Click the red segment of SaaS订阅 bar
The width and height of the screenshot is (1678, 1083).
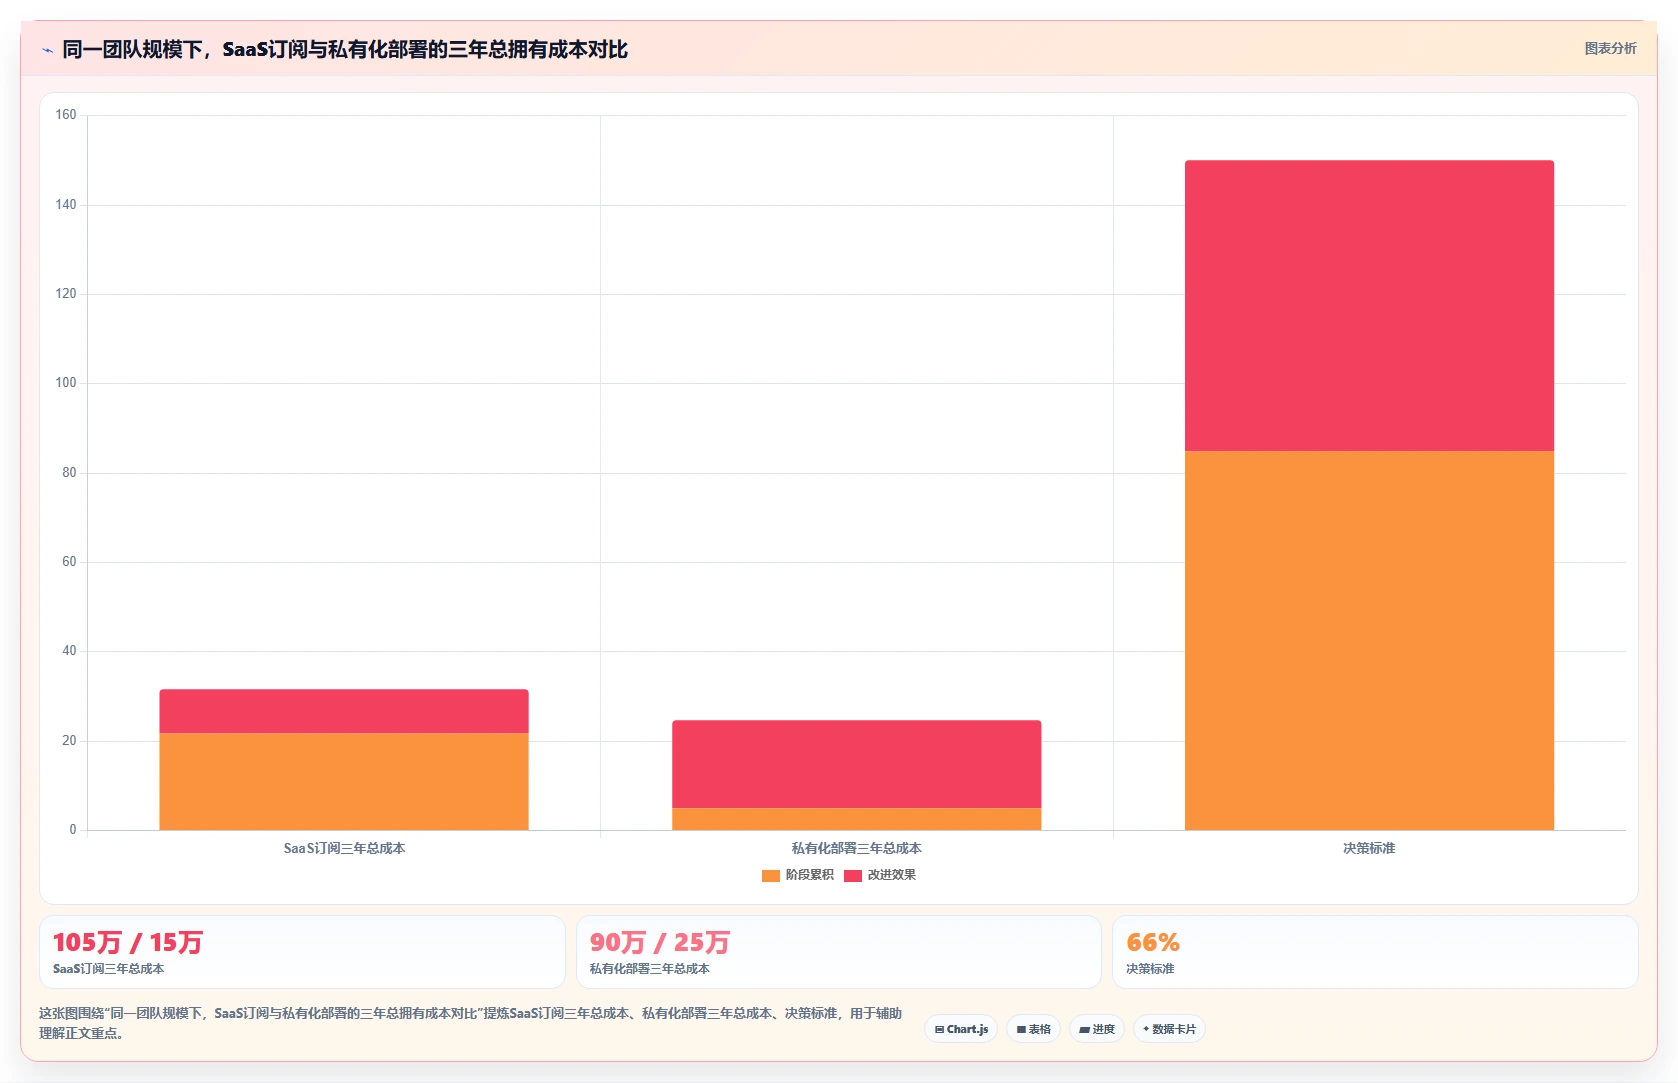pos(344,711)
